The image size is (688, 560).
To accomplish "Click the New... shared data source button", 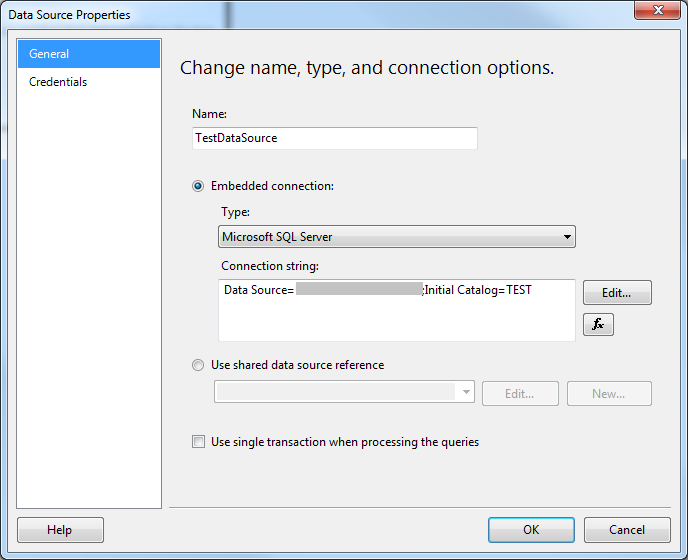I will (609, 393).
